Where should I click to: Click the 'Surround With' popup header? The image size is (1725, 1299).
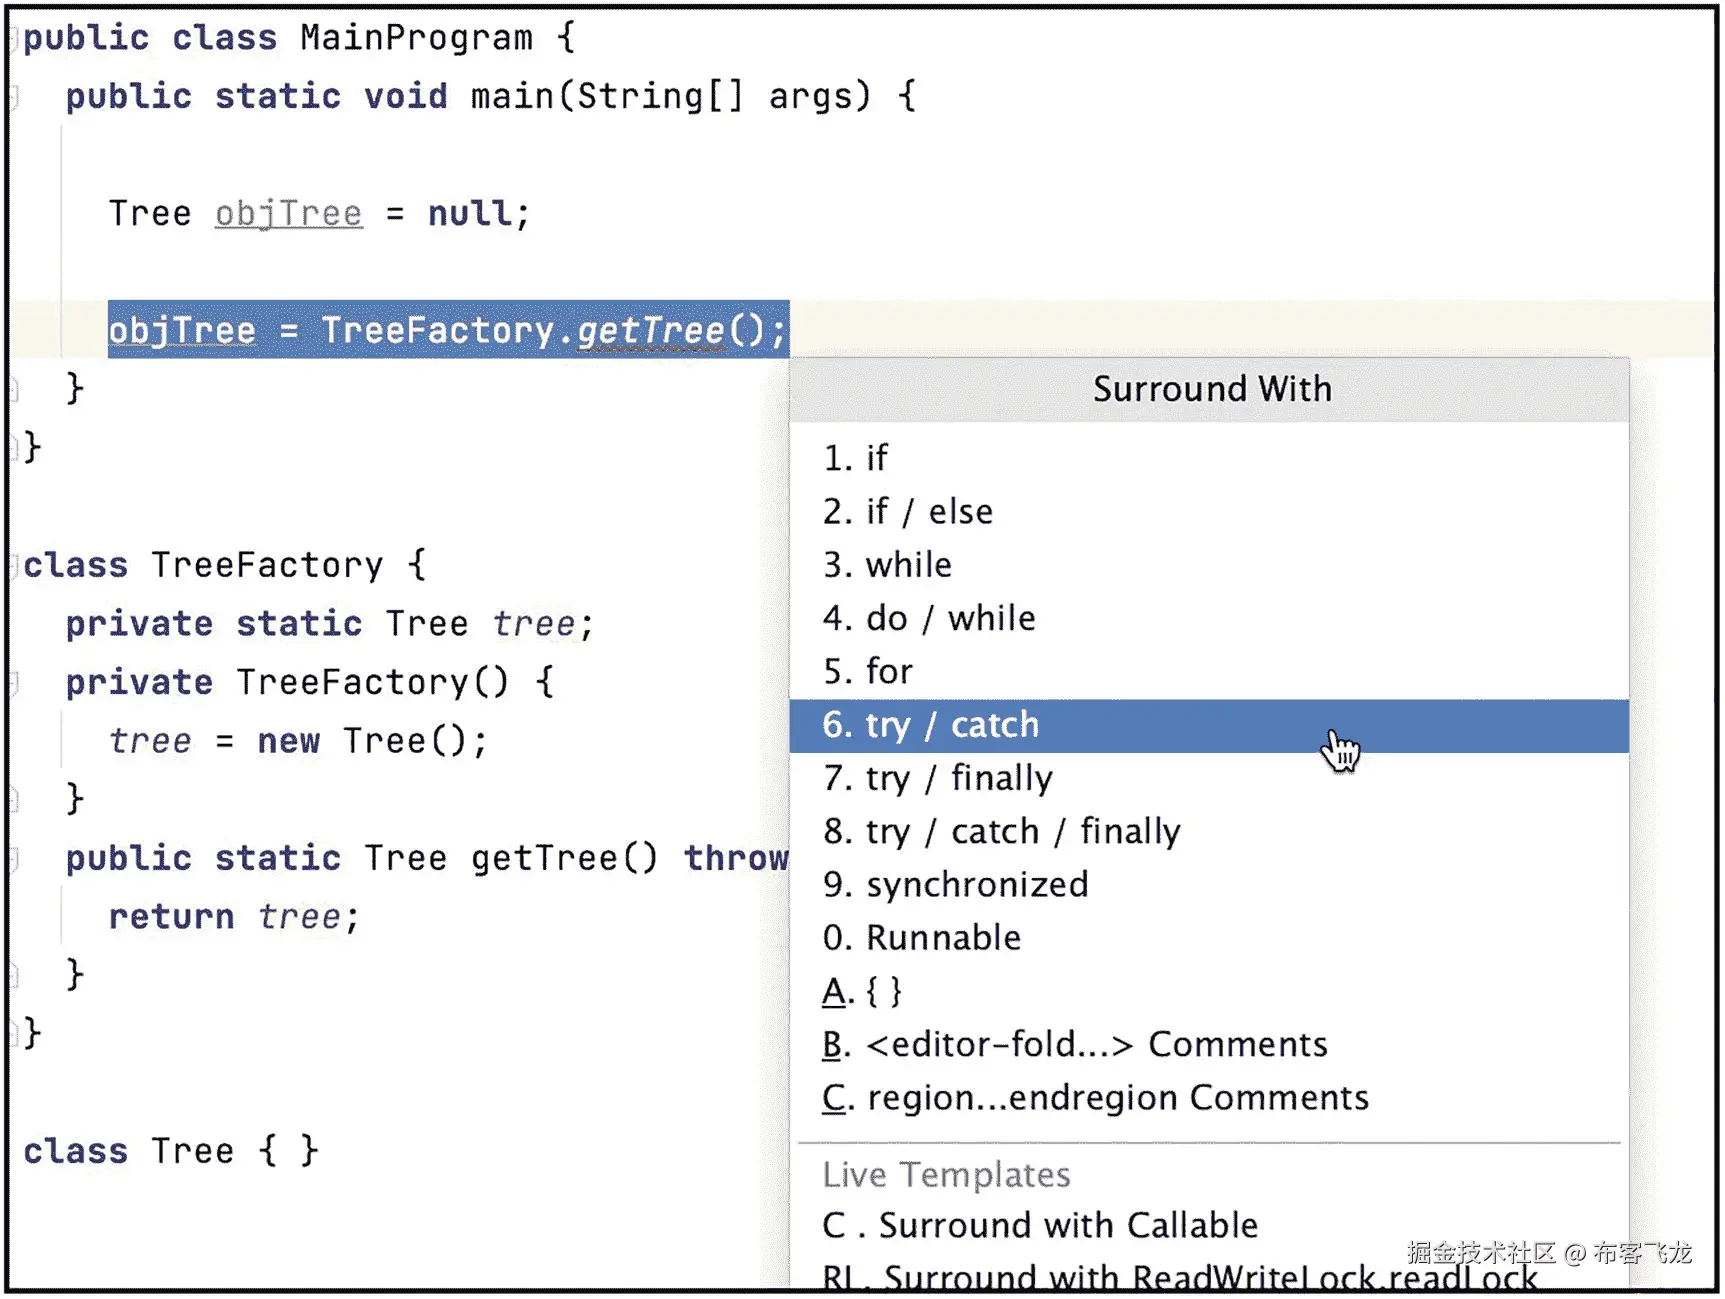1211,389
